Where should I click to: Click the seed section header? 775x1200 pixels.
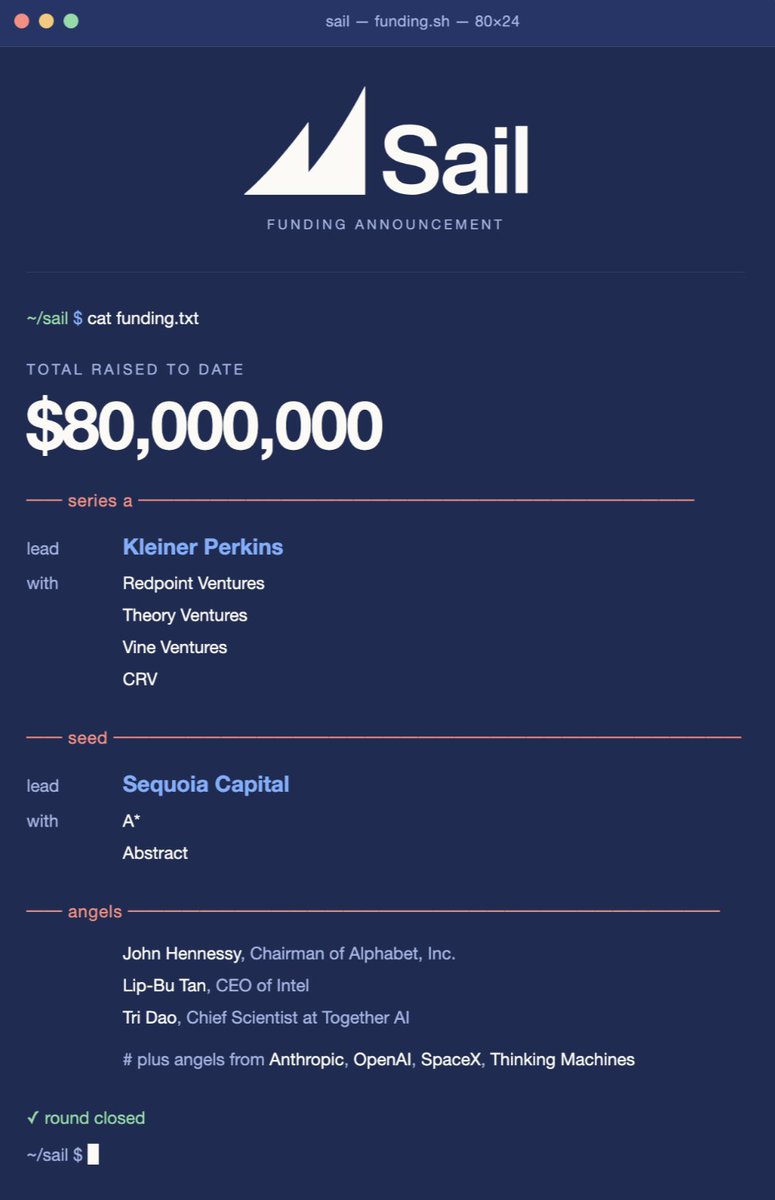pyautogui.click(x=87, y=738)
